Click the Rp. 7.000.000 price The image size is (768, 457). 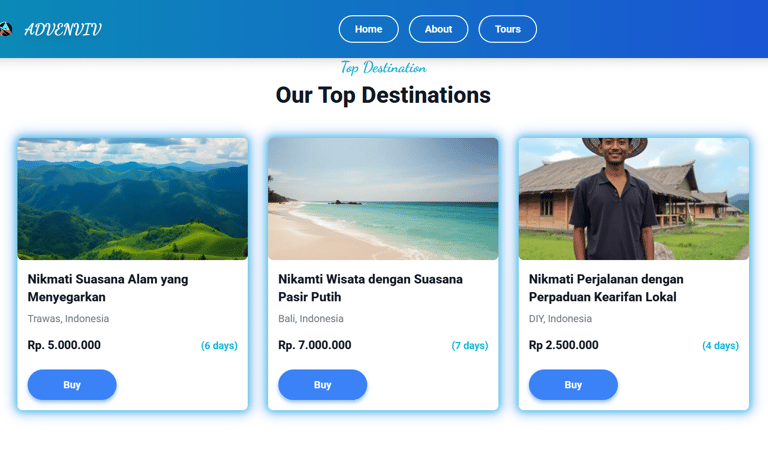pos(315,345)
